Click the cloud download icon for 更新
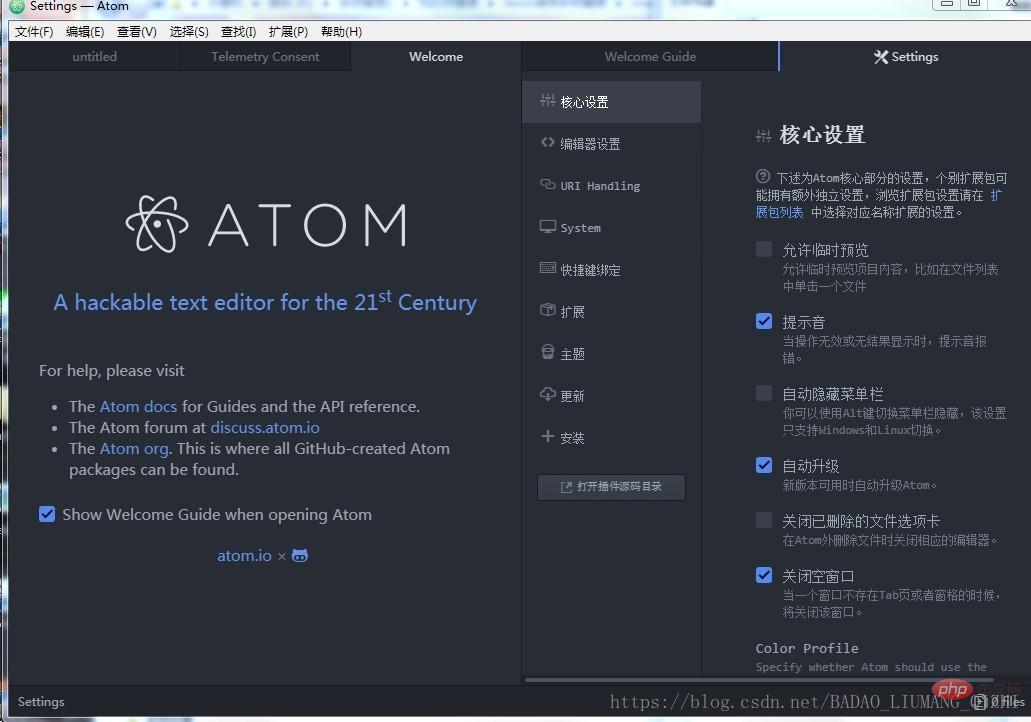This screenshot has width=1031, height=722. pos(547,395)
